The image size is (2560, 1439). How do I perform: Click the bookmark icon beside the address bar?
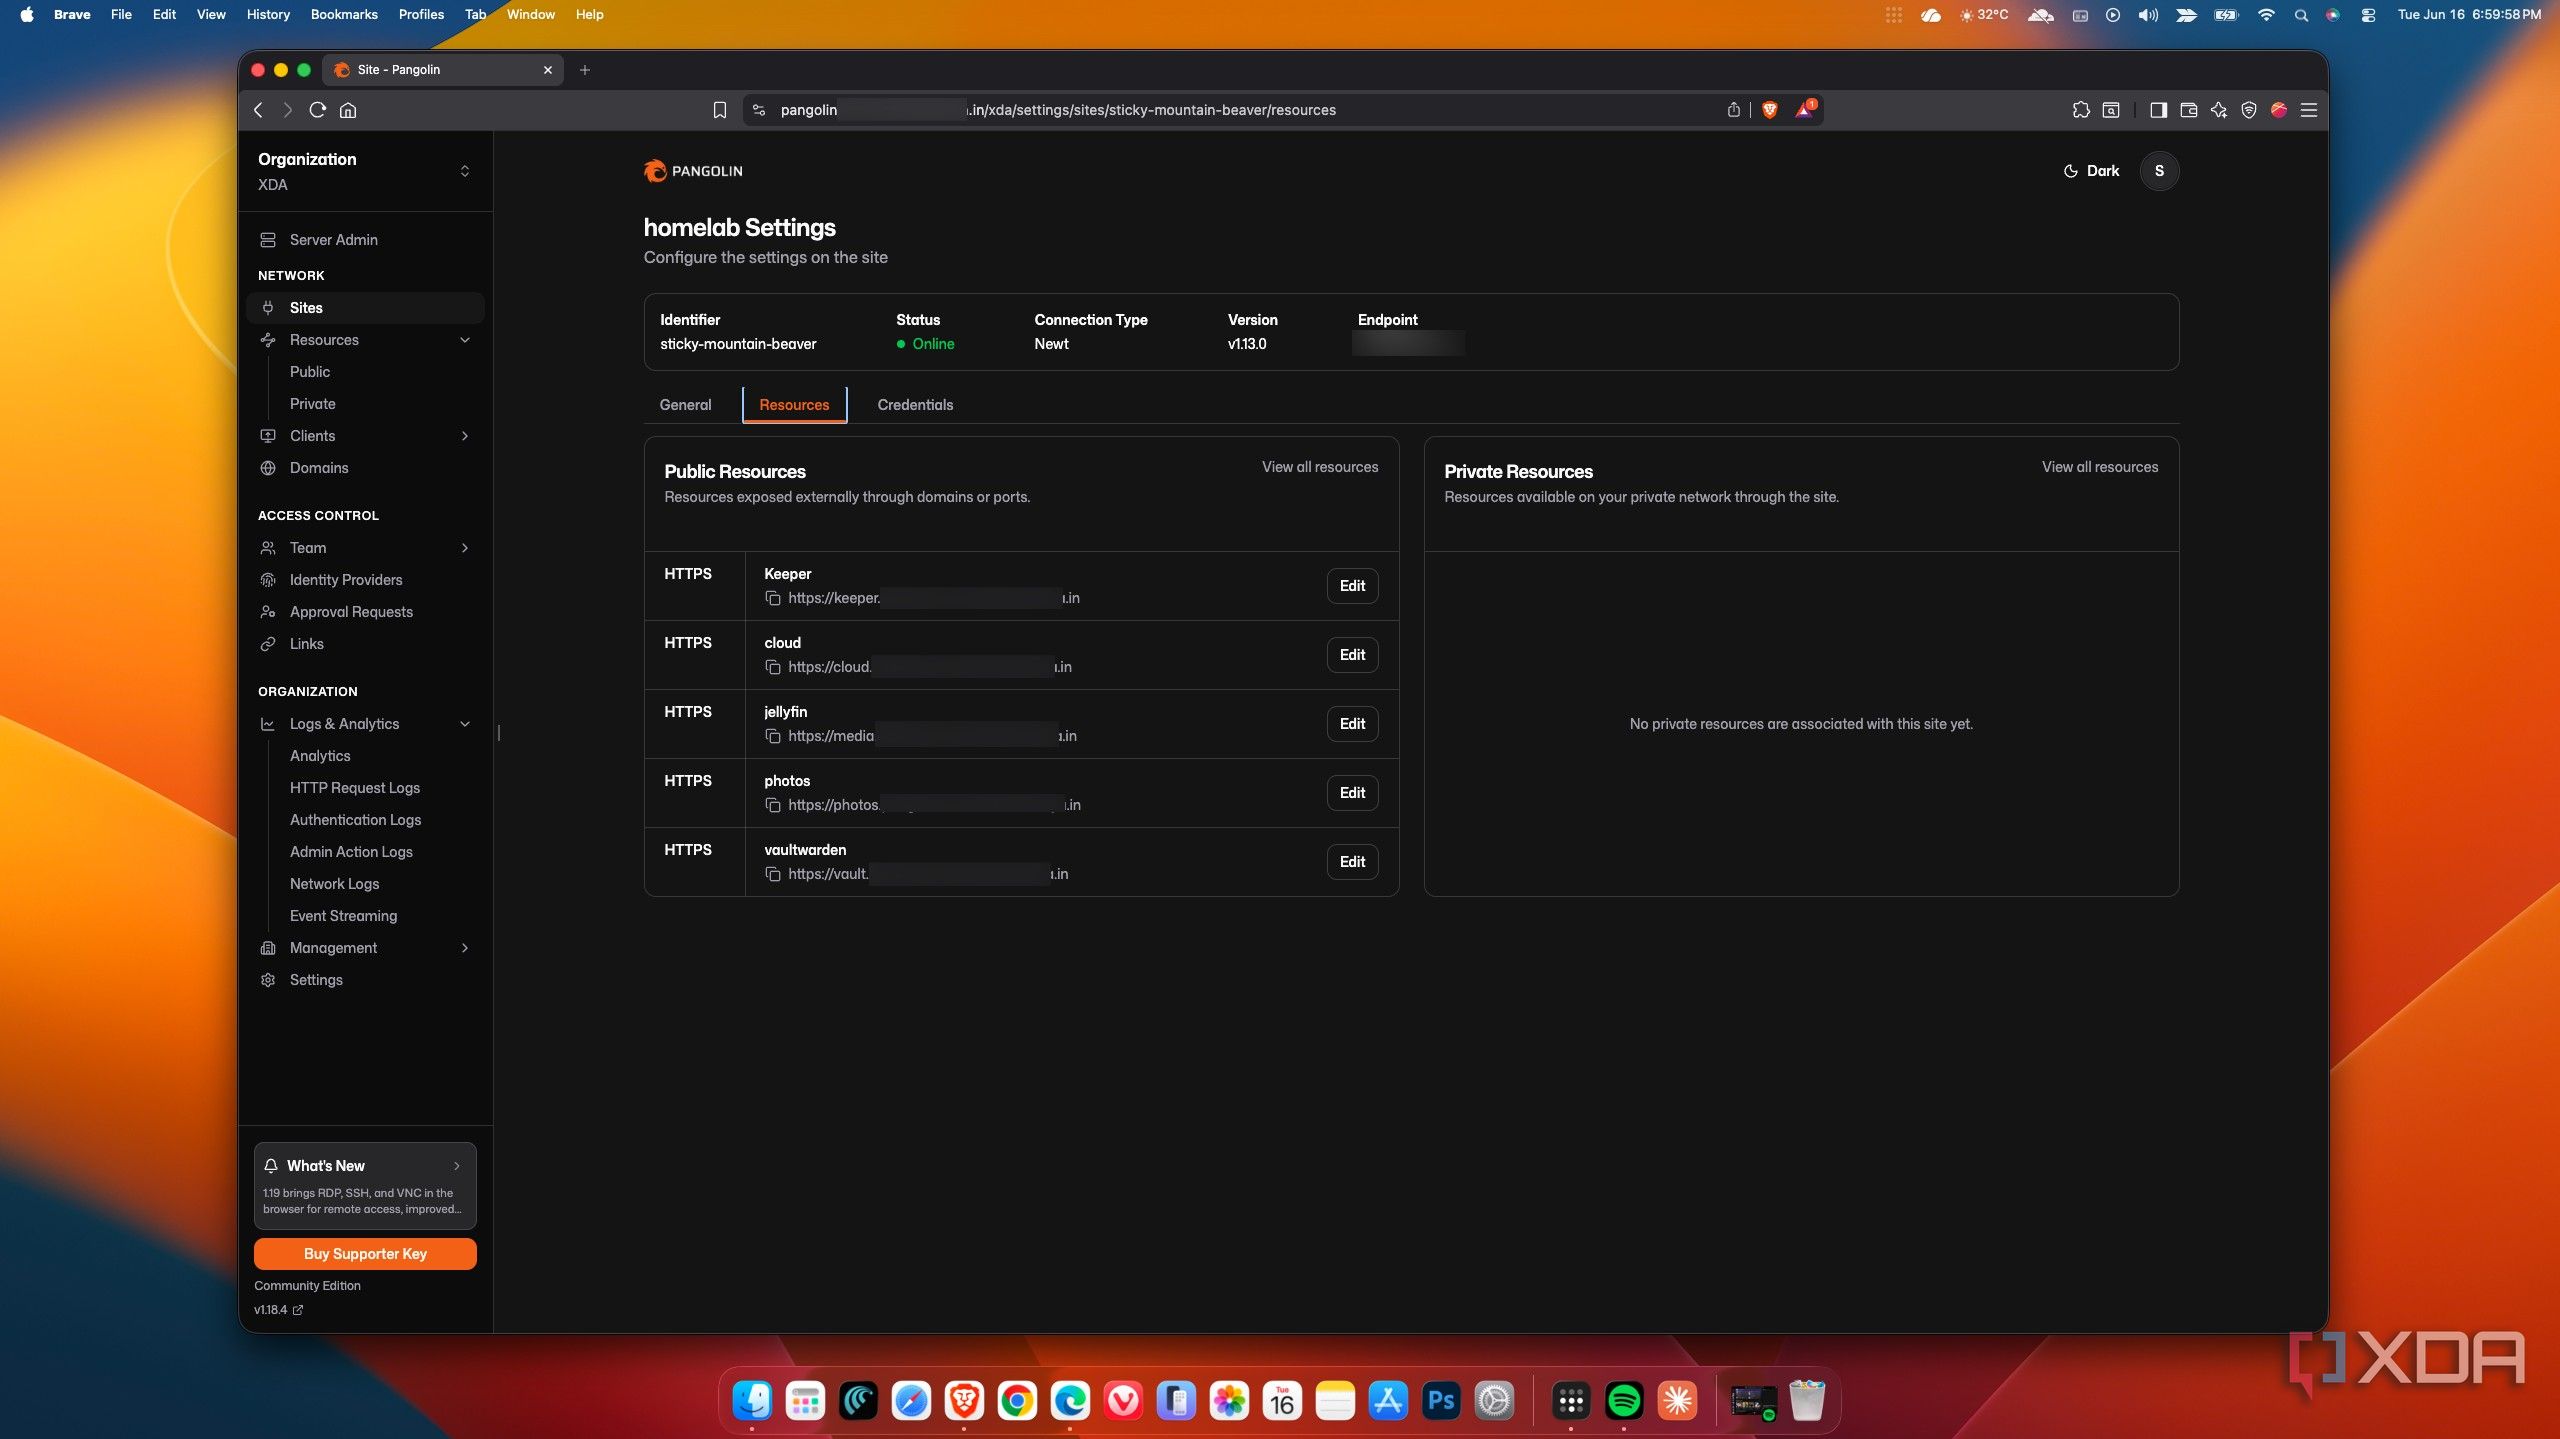coord(719,110)
